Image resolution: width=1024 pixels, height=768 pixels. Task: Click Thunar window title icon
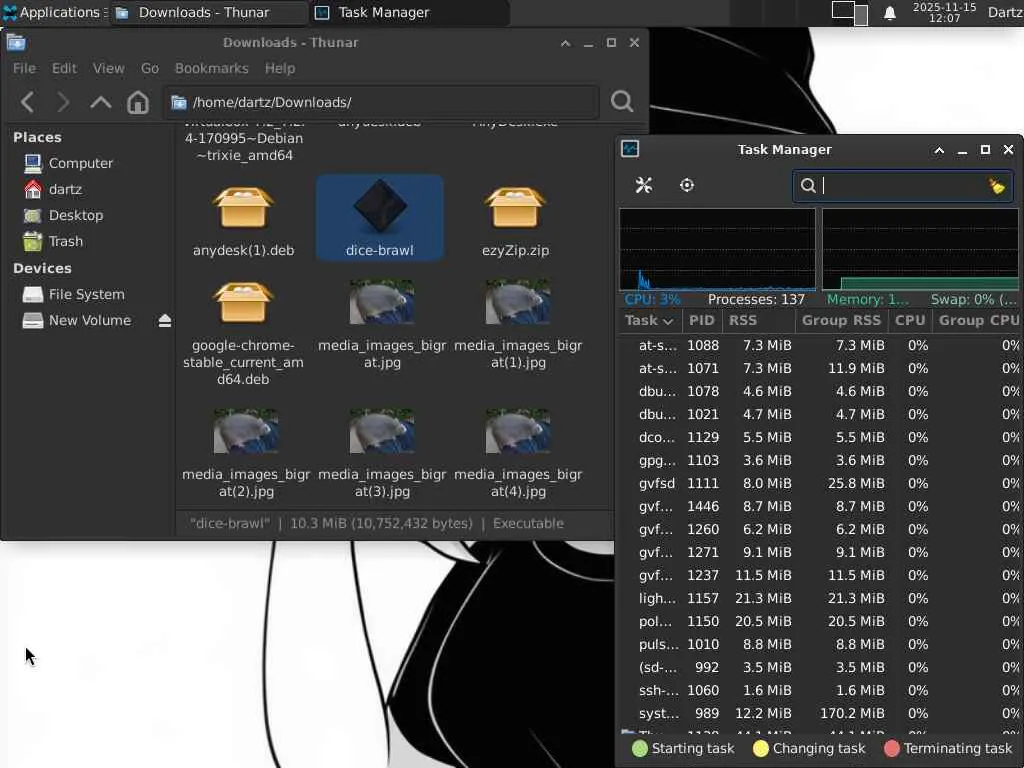16,42
